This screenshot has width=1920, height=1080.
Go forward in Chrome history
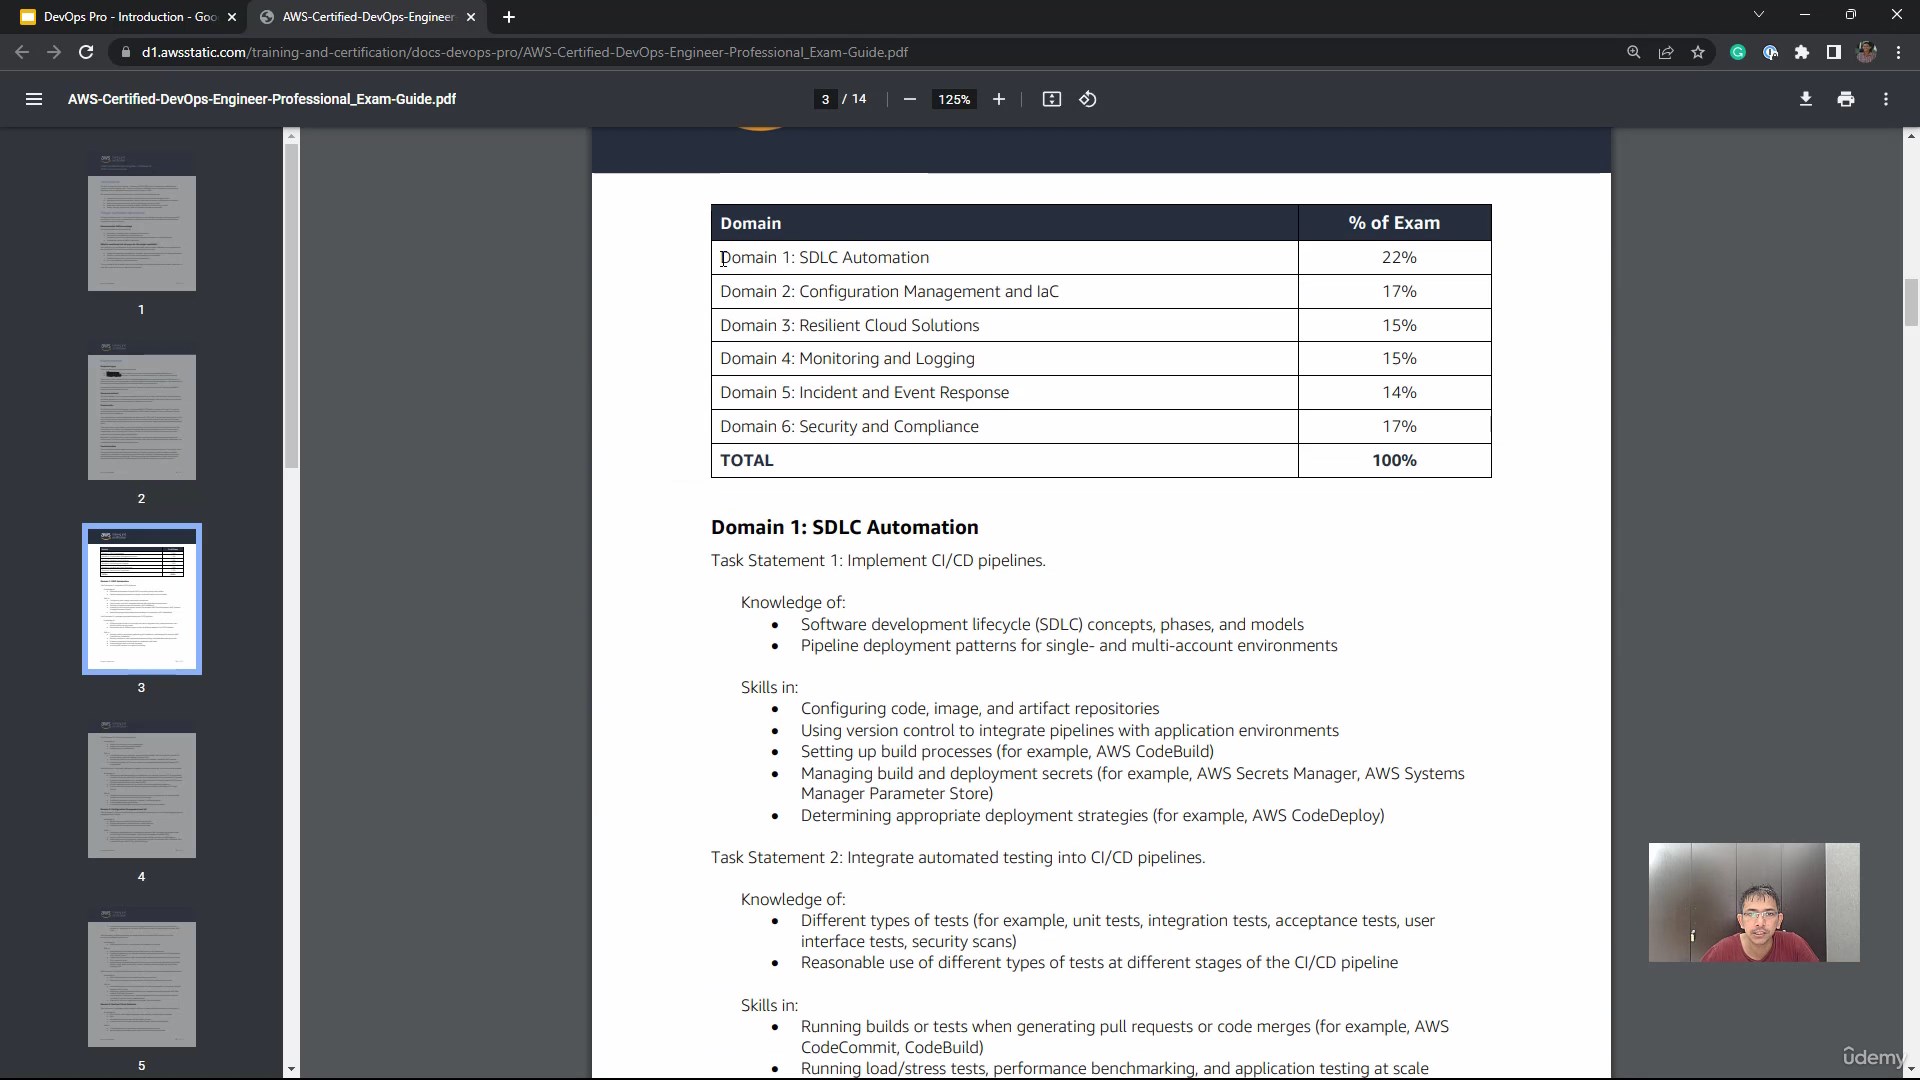[54, 52]
